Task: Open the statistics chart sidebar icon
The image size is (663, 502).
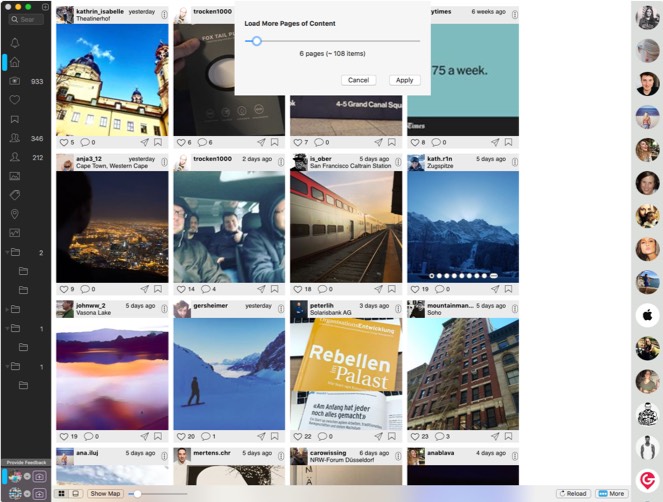Action: click(x=15, y=233)
